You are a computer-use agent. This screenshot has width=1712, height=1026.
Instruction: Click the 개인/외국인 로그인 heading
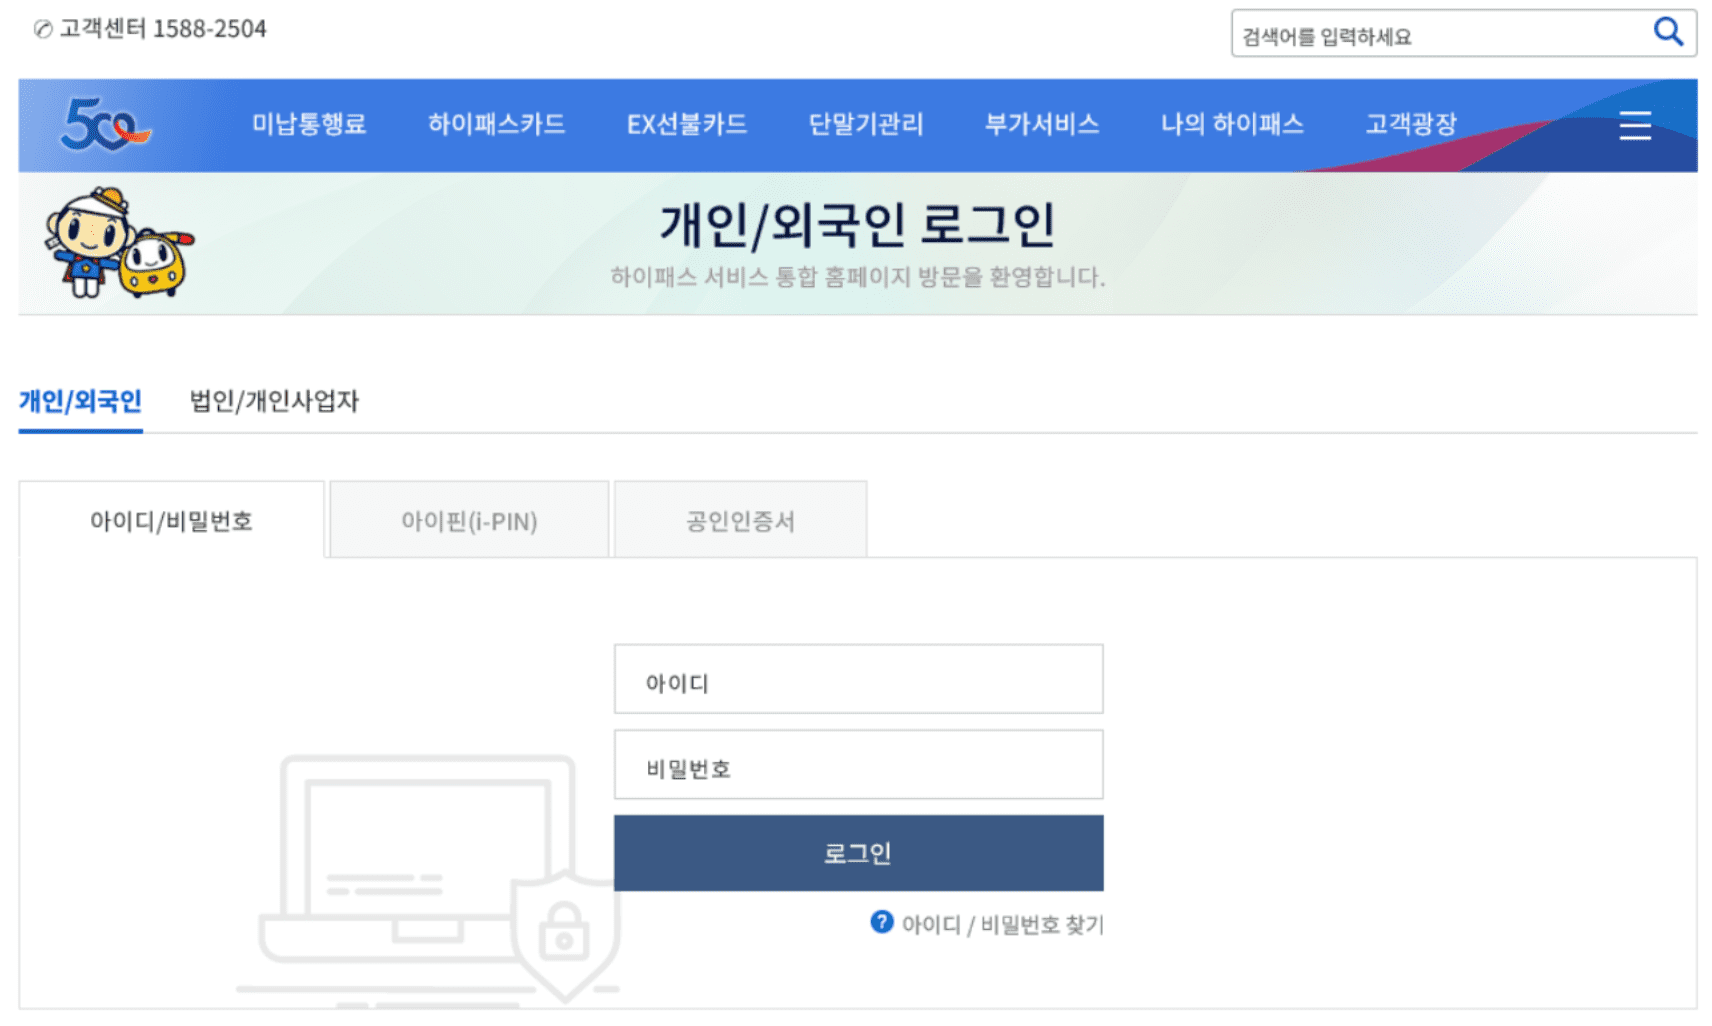pos(857,224)
